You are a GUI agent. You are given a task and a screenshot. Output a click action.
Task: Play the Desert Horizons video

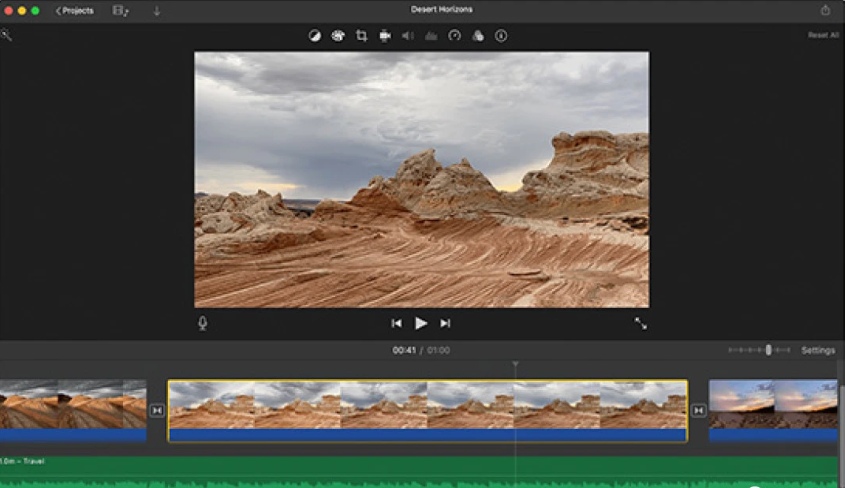[421, 323]
